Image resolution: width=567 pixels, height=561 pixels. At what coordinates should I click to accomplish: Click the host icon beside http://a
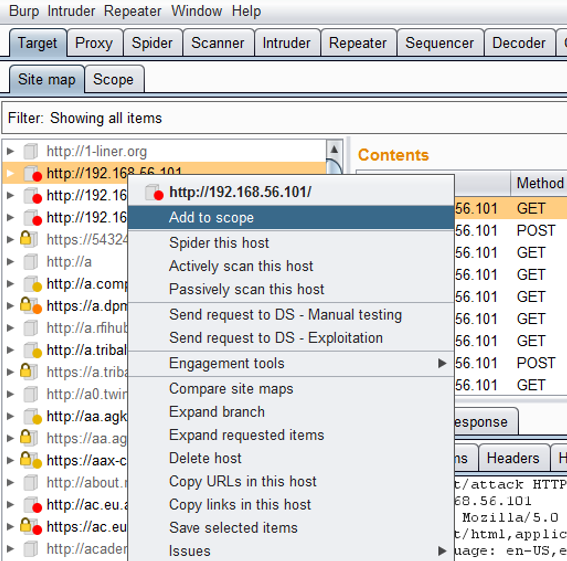tap(31, 262)
